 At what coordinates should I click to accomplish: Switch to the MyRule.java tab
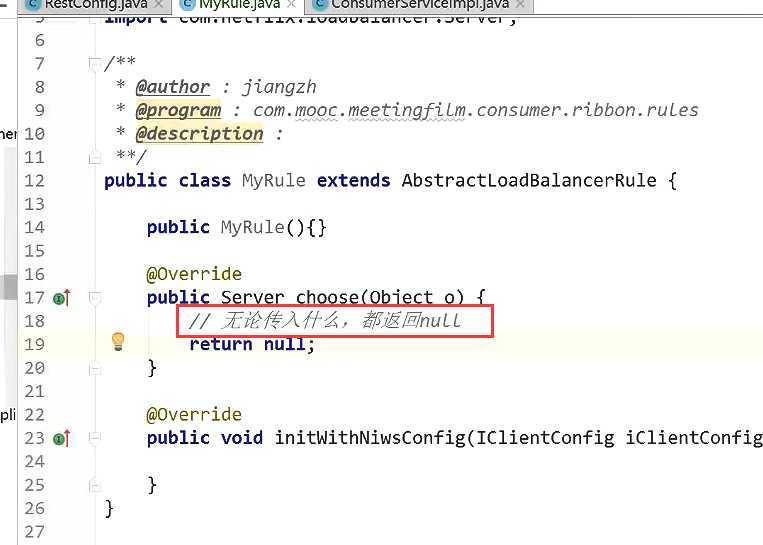(239, 5)
